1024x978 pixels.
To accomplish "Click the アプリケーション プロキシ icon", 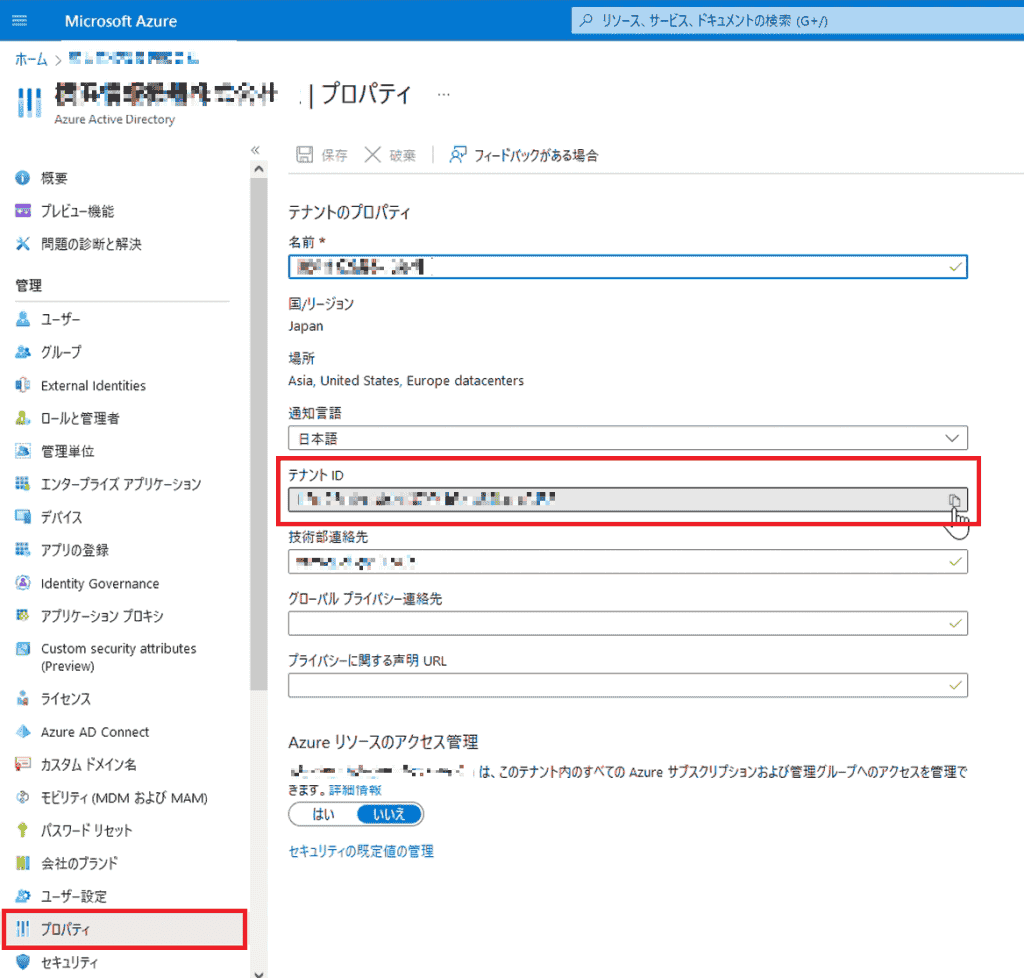I will [x=23, y=616].
